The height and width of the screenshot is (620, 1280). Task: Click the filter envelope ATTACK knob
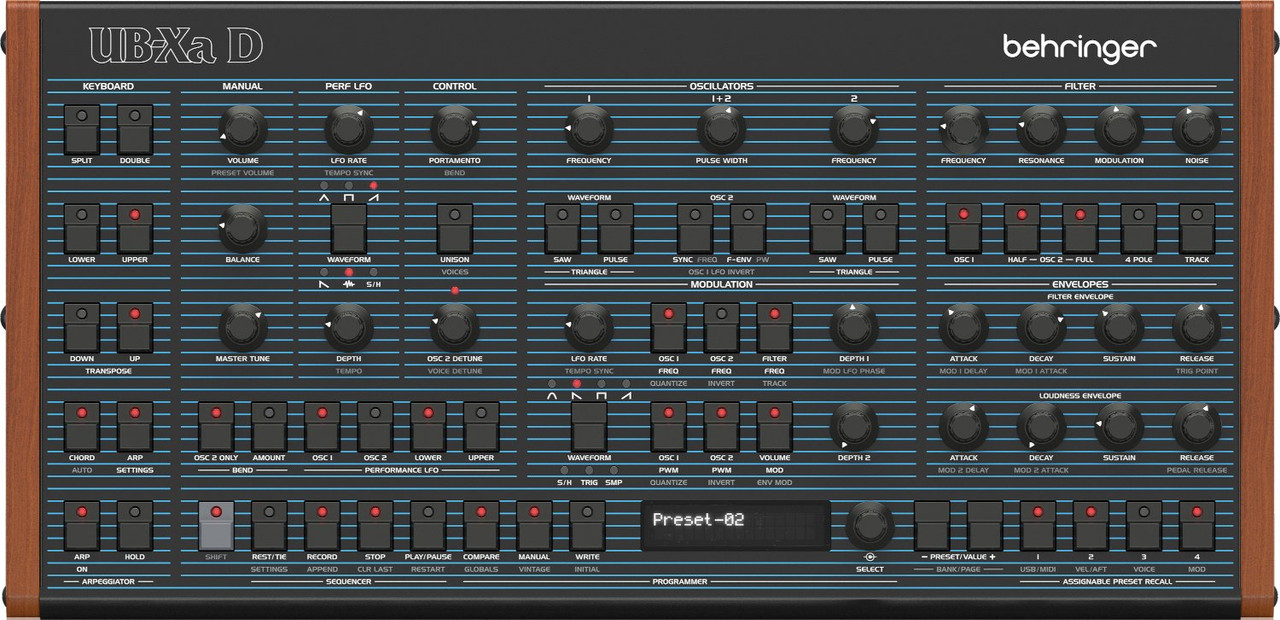coord(963,327)
